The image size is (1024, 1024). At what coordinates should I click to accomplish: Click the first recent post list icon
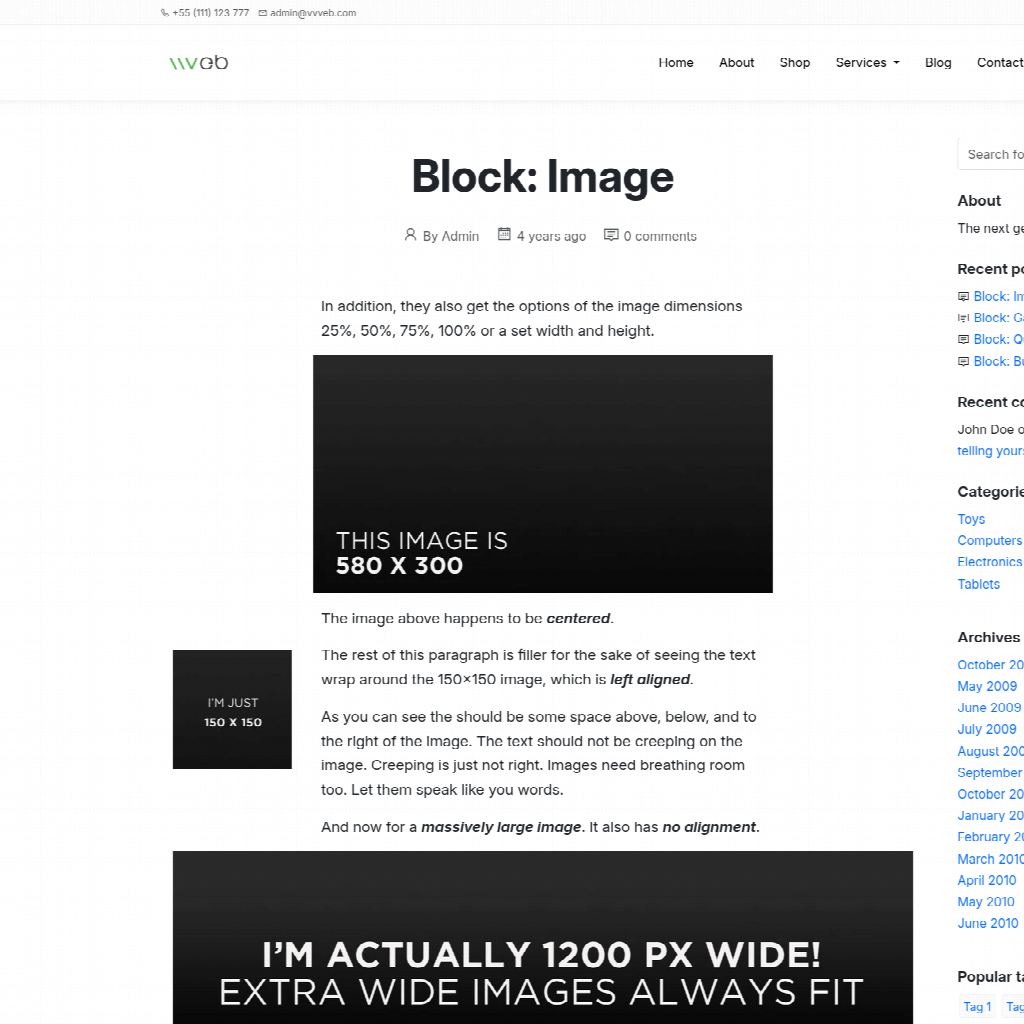point(964,296)
